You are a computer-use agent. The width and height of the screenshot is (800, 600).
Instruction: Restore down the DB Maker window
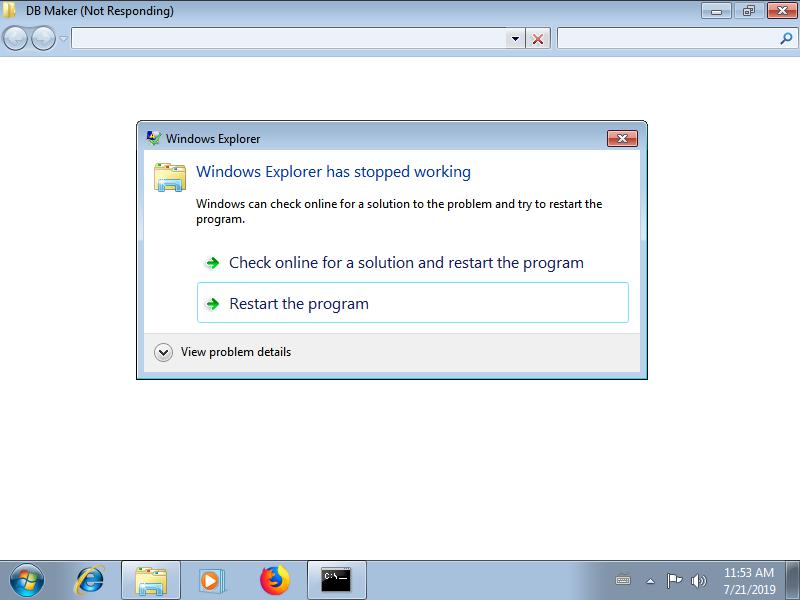click(749, 11)
